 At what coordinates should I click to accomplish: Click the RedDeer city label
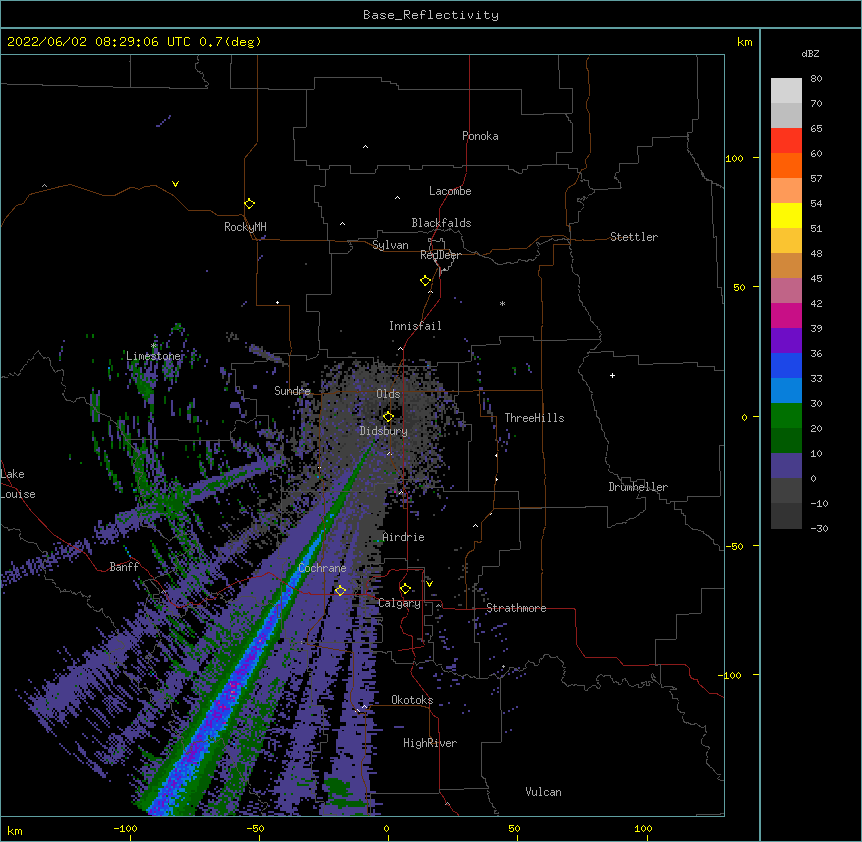[x=440, y=255]
